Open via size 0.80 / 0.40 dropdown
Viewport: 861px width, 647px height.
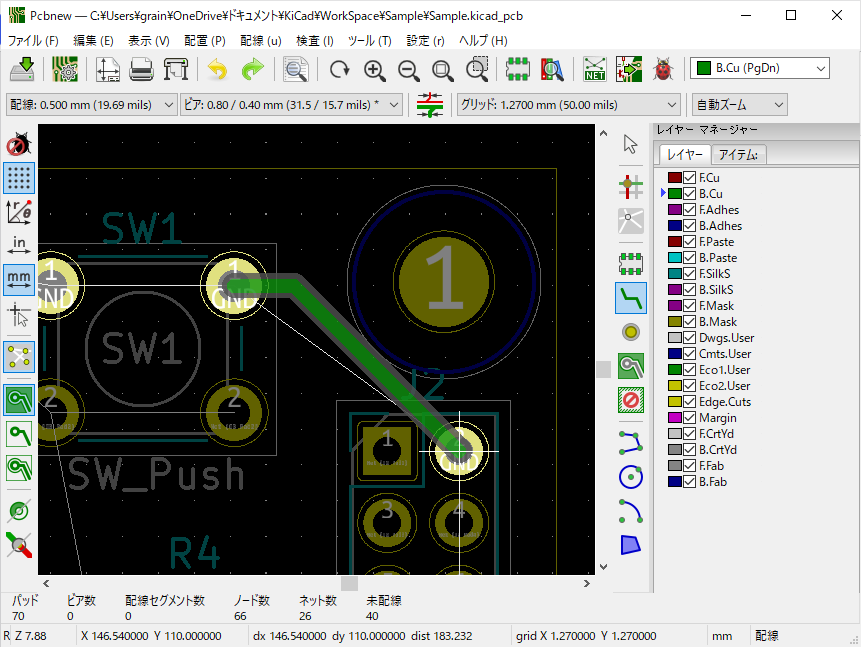click(x=291, y=104)
